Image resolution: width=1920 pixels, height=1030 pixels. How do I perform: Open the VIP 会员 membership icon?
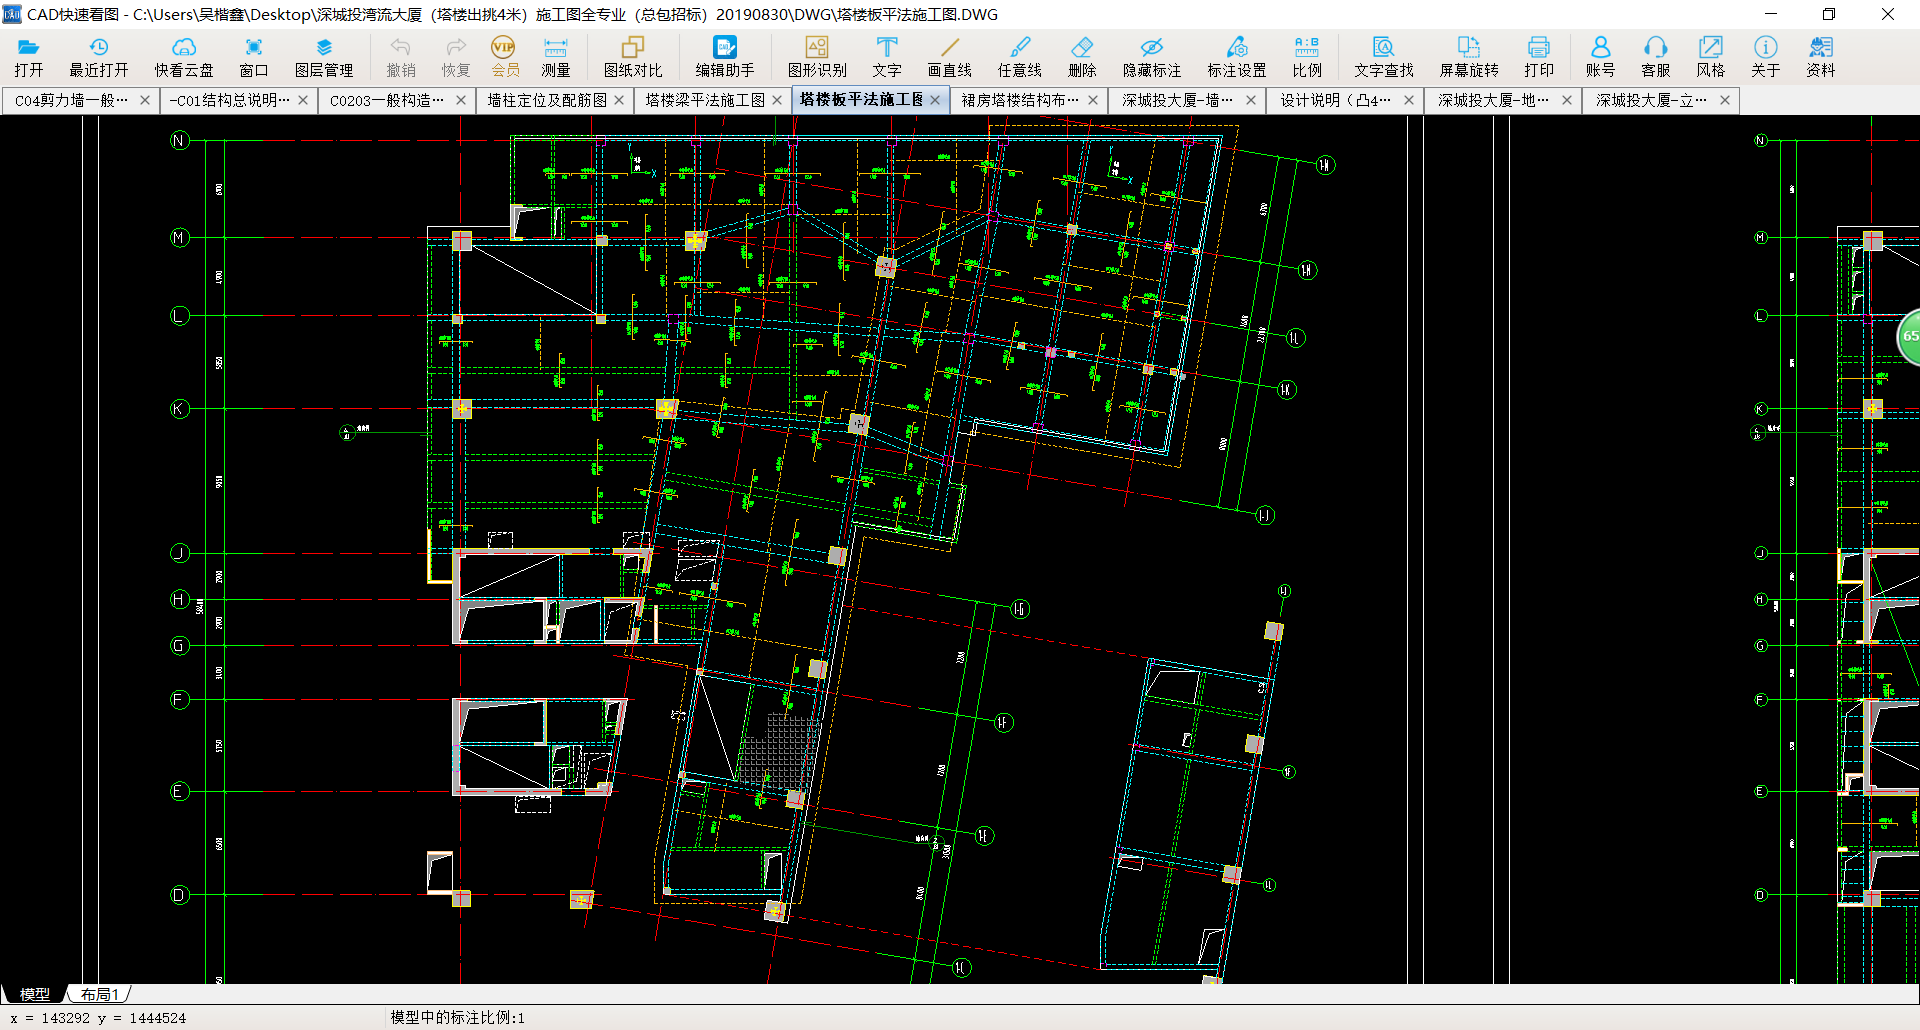tap(504, 57)
